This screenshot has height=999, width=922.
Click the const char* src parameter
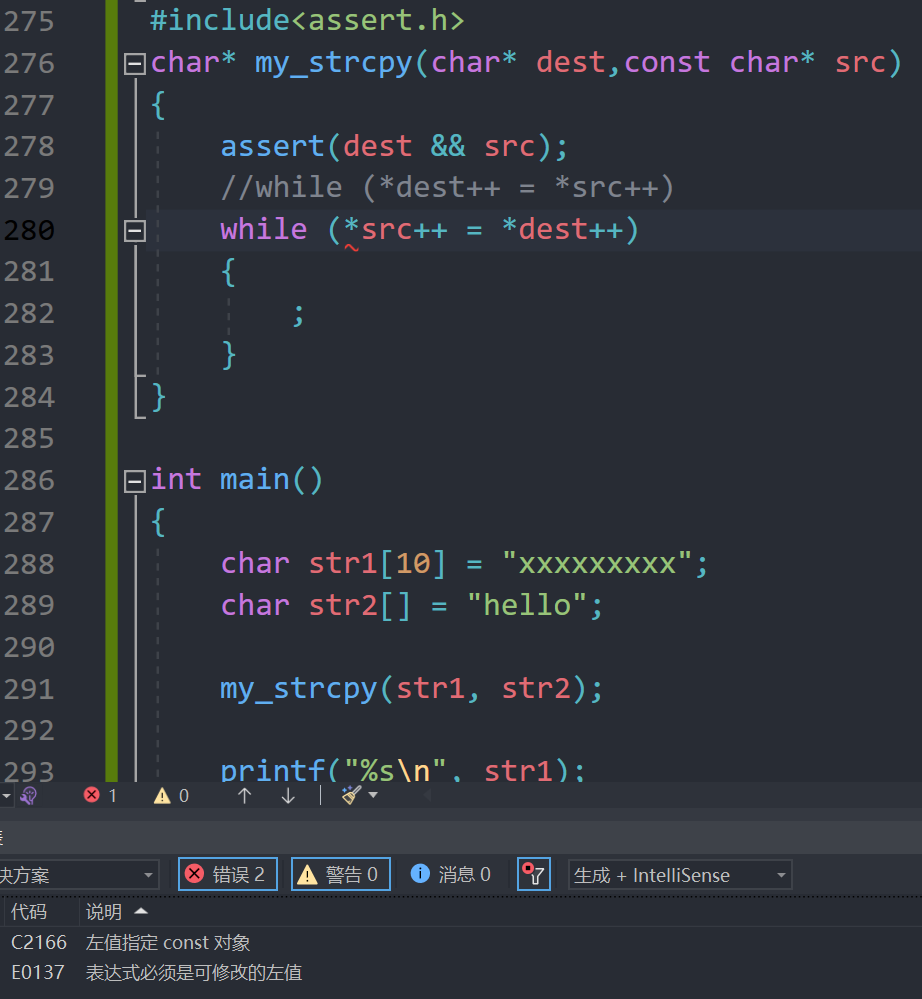(755, 64)
